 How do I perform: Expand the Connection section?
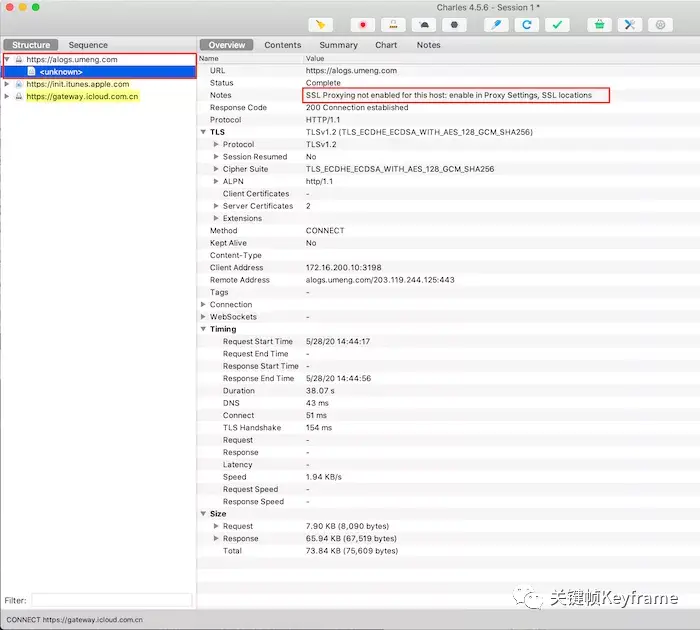[203, 305]
